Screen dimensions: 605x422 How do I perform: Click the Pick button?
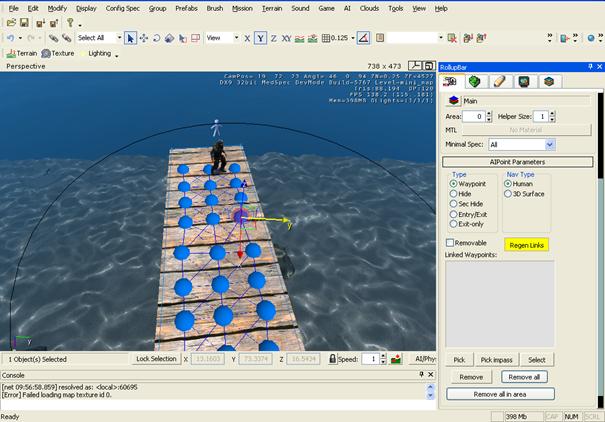459,360
